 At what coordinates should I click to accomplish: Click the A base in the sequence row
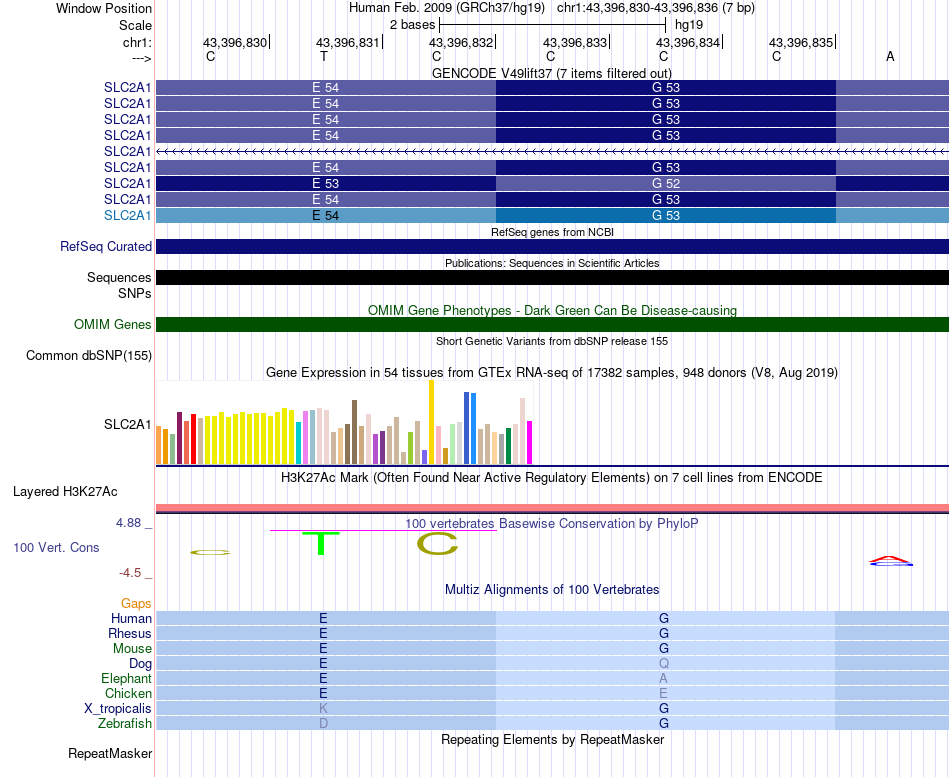pyautogui.click(x=890, y=56)
